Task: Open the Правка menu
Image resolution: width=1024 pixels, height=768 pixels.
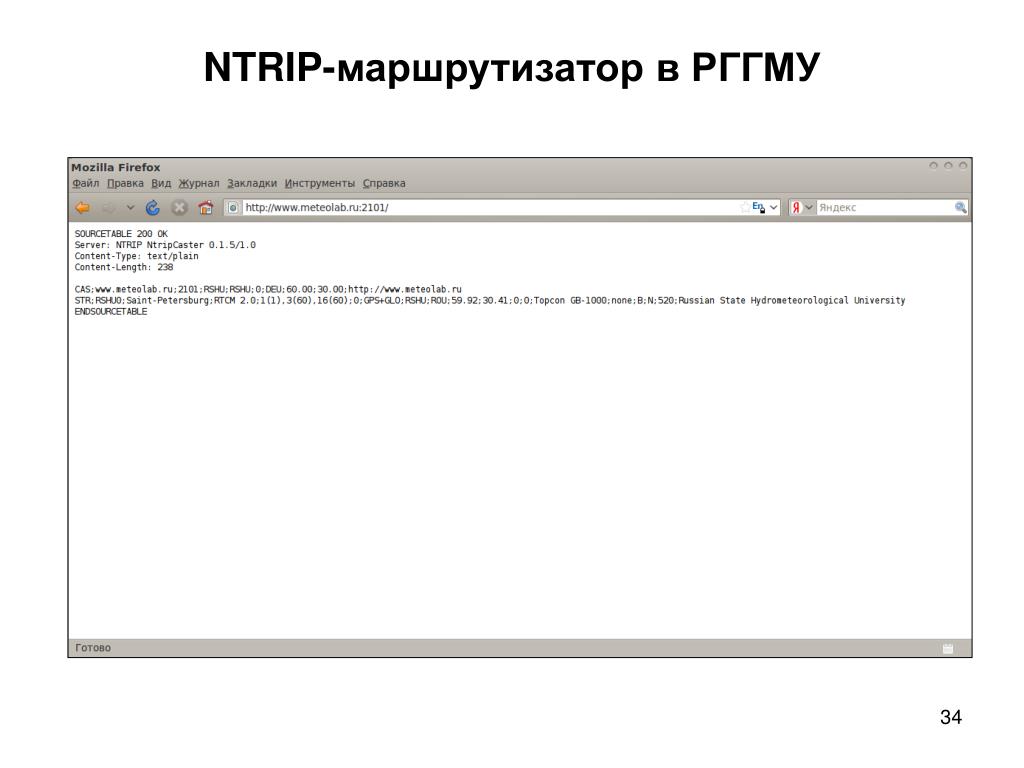Action: click(125, 184)
